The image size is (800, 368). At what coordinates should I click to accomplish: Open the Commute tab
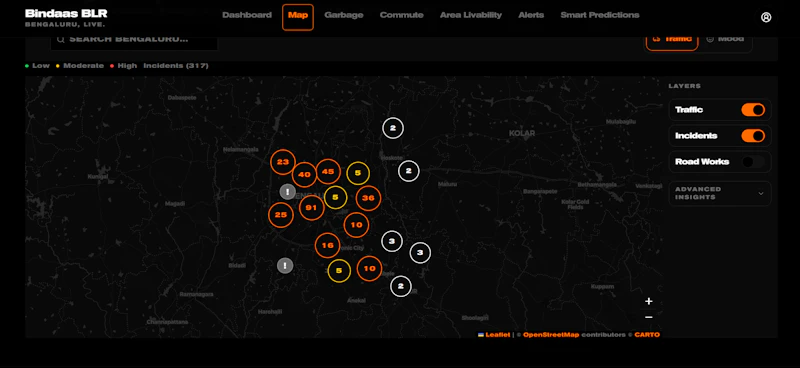[x=402, y=15]
